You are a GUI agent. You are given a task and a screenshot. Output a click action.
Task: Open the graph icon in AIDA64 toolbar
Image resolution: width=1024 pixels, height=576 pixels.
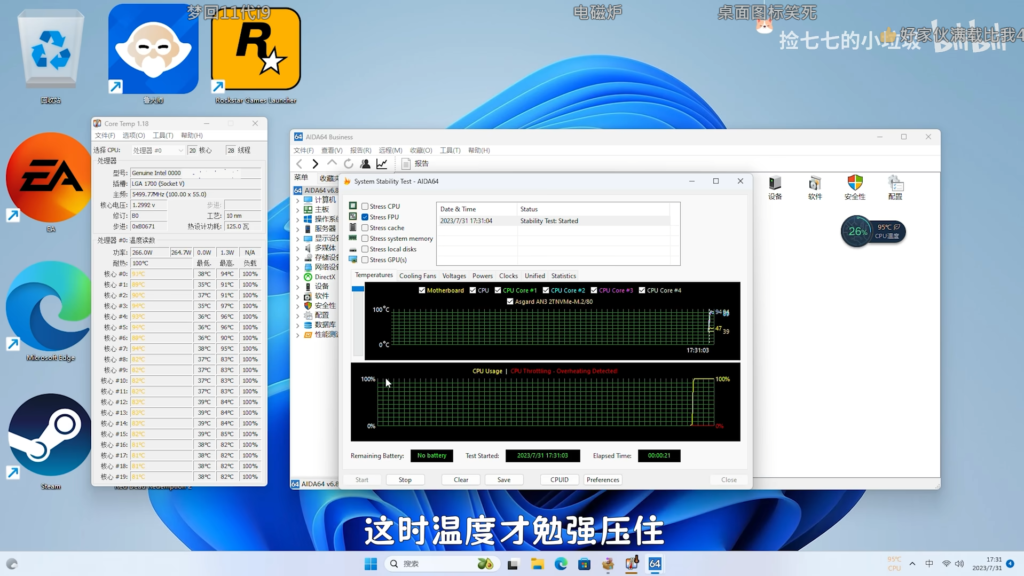pyautogui.click(x=382, y=164)
